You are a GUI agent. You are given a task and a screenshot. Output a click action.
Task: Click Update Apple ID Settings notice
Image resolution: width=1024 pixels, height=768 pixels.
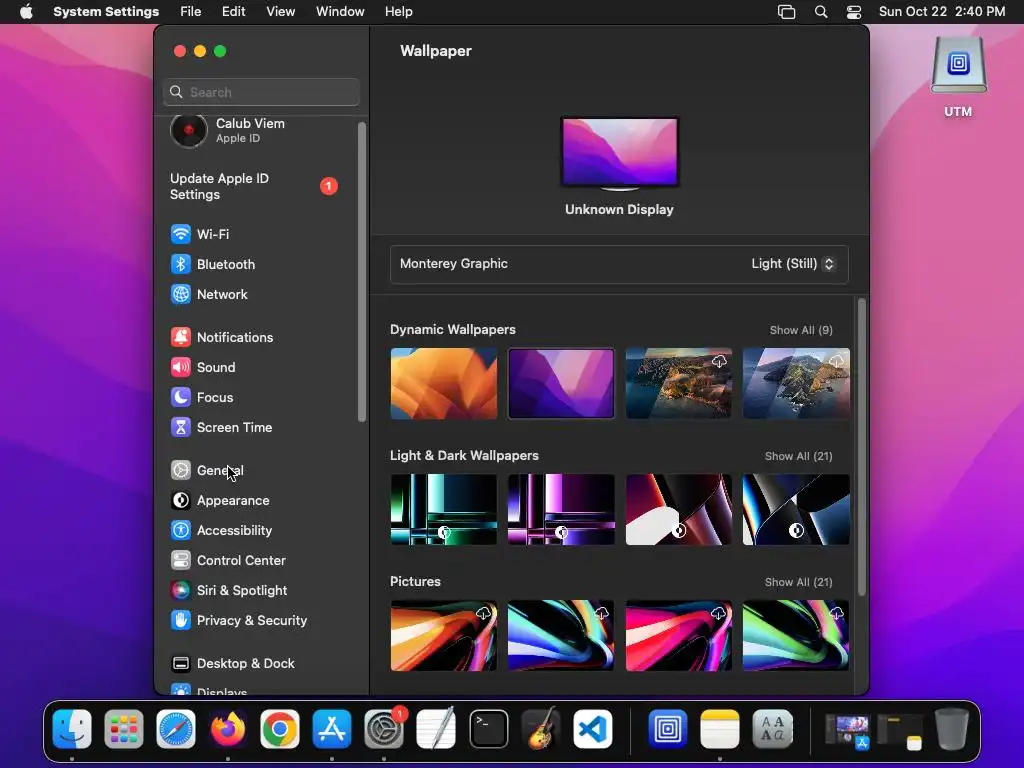253,186
